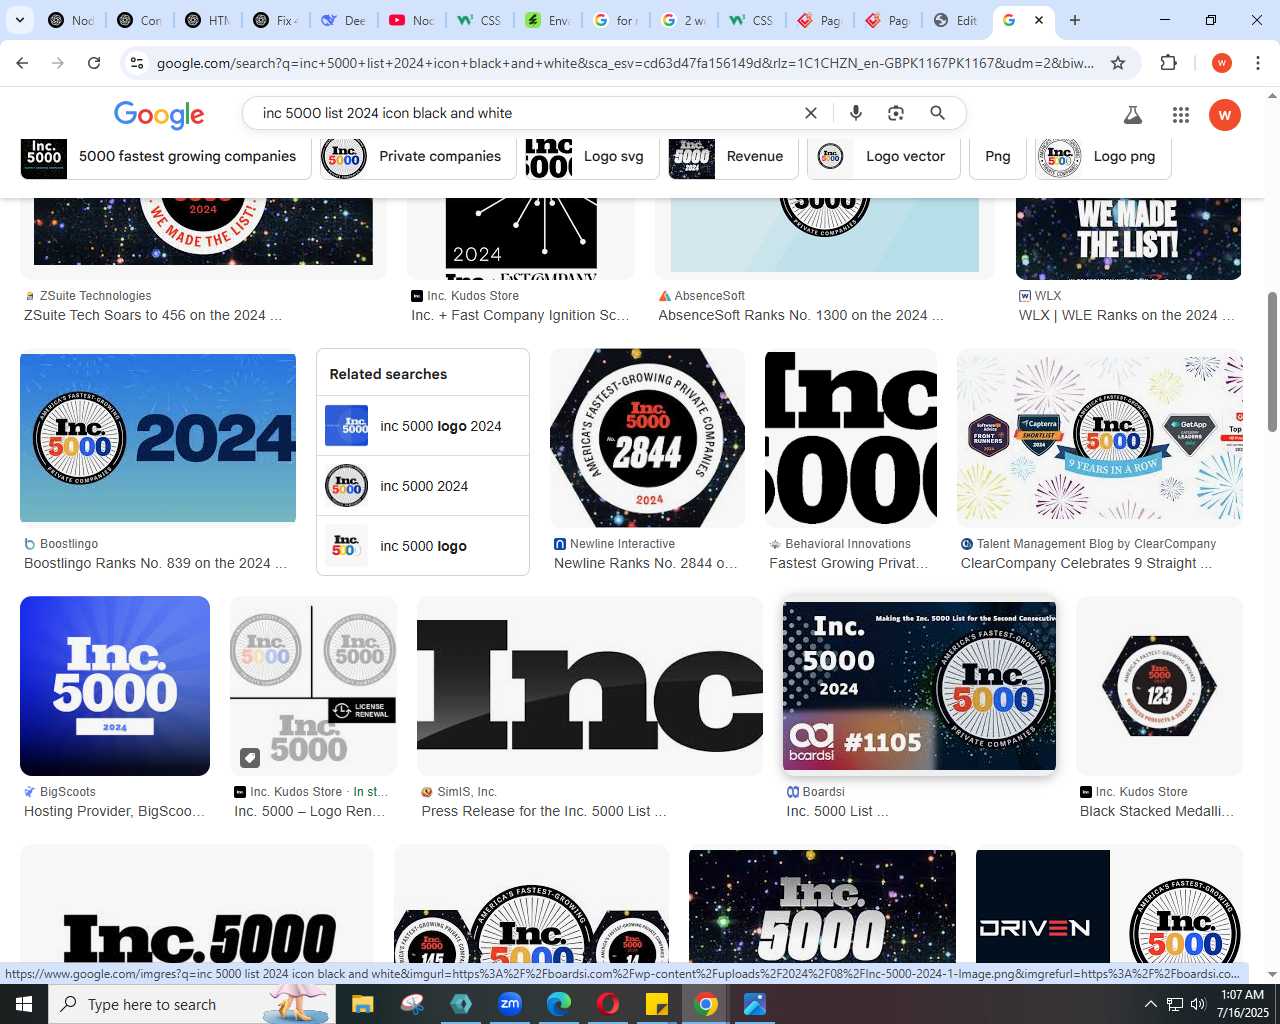Open 'ZSuite Tech Soars to 456' link
This screenshot has height=1024, width=1280.
[x=153, y=315]
